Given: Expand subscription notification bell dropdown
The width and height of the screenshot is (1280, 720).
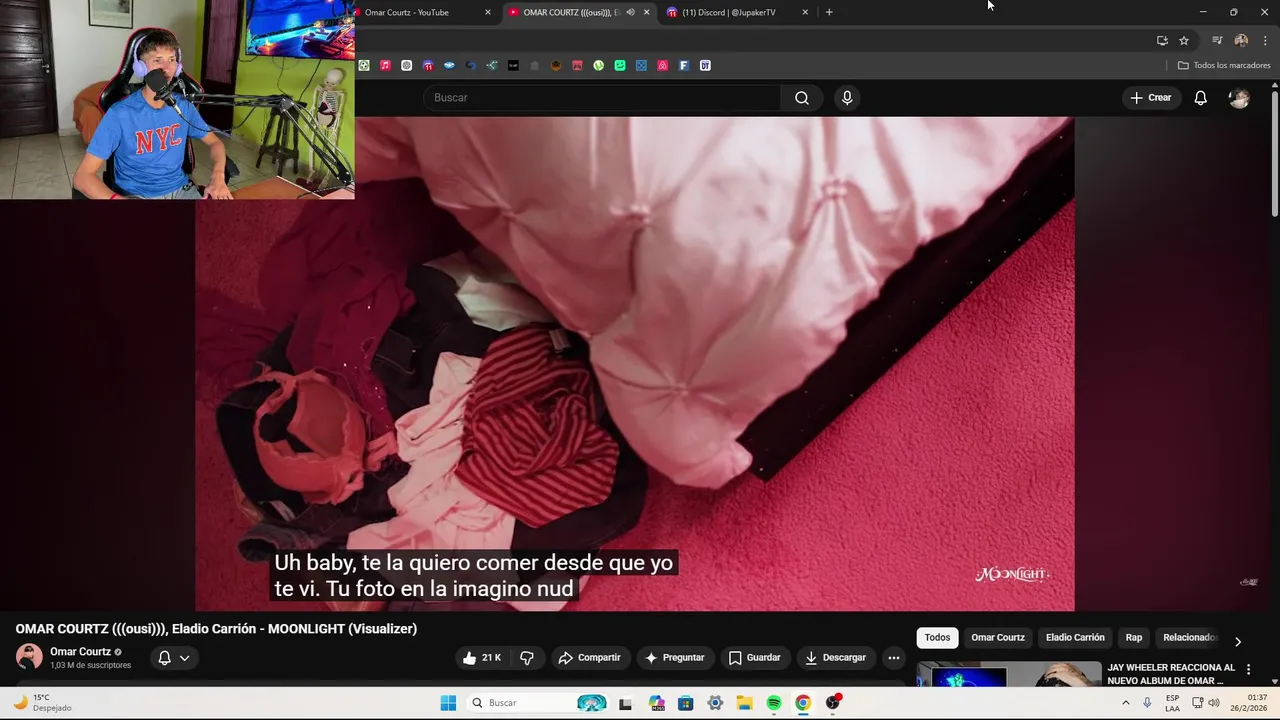Looking at the screenshot, I should (173, 658).
